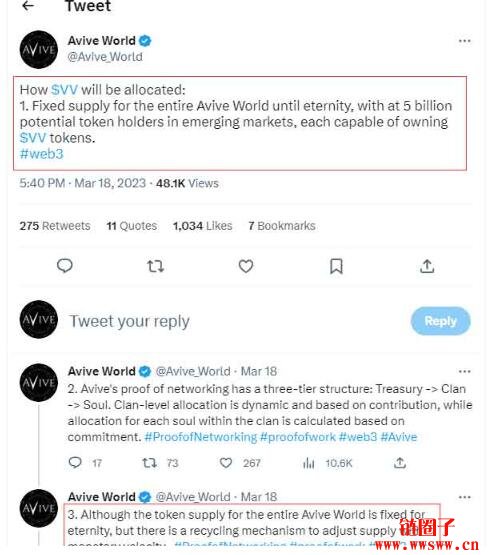
Task: View analytics icon showing 10.6K views
Action: pyautogui.click(x=309, y=463)
